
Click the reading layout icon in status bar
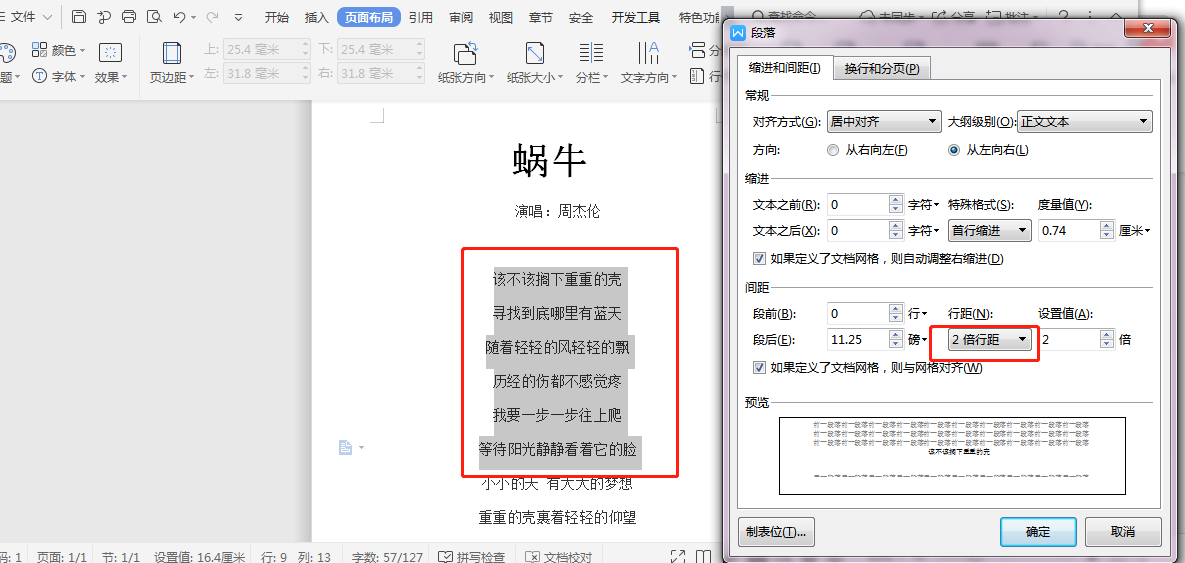704,556
